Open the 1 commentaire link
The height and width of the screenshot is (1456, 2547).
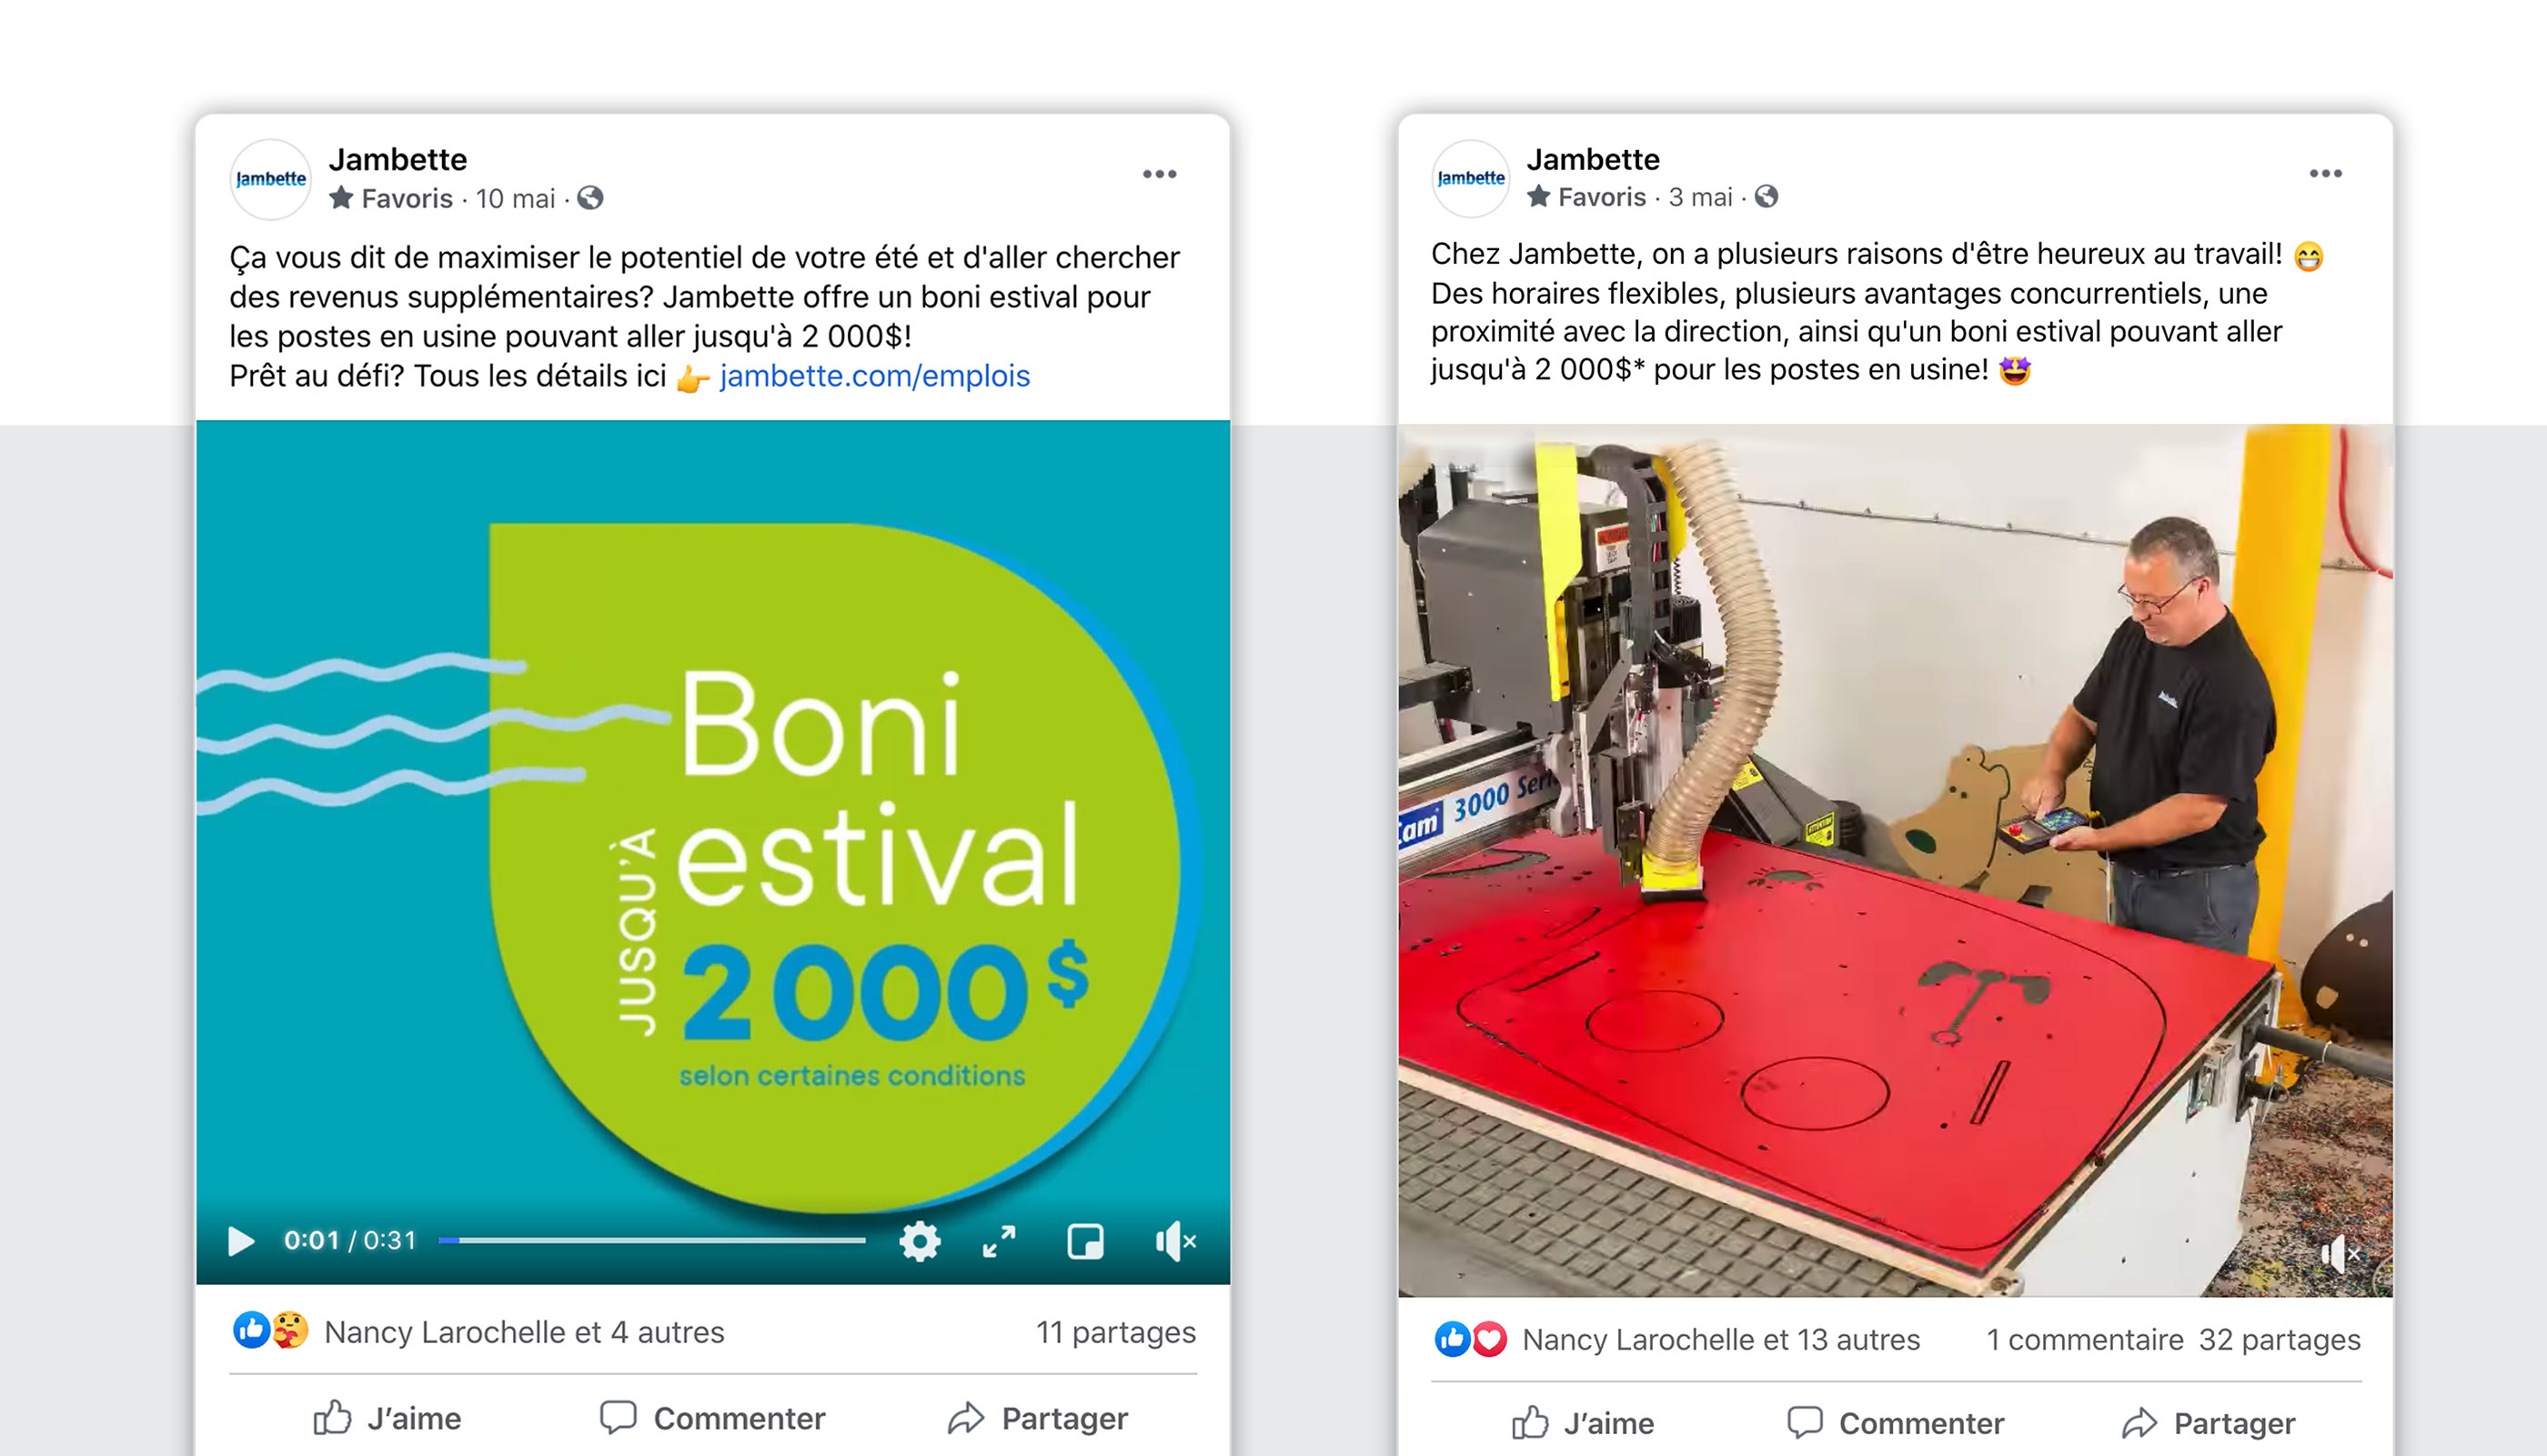tap(2085, 1339)
